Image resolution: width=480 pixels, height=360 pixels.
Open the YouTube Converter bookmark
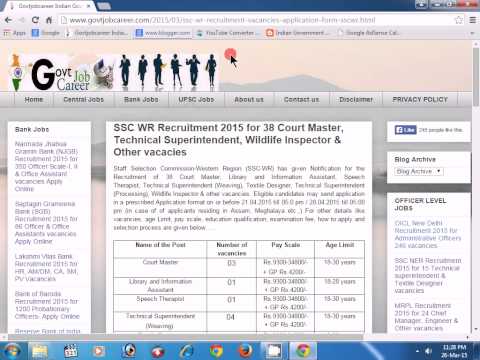pos(227,33)
